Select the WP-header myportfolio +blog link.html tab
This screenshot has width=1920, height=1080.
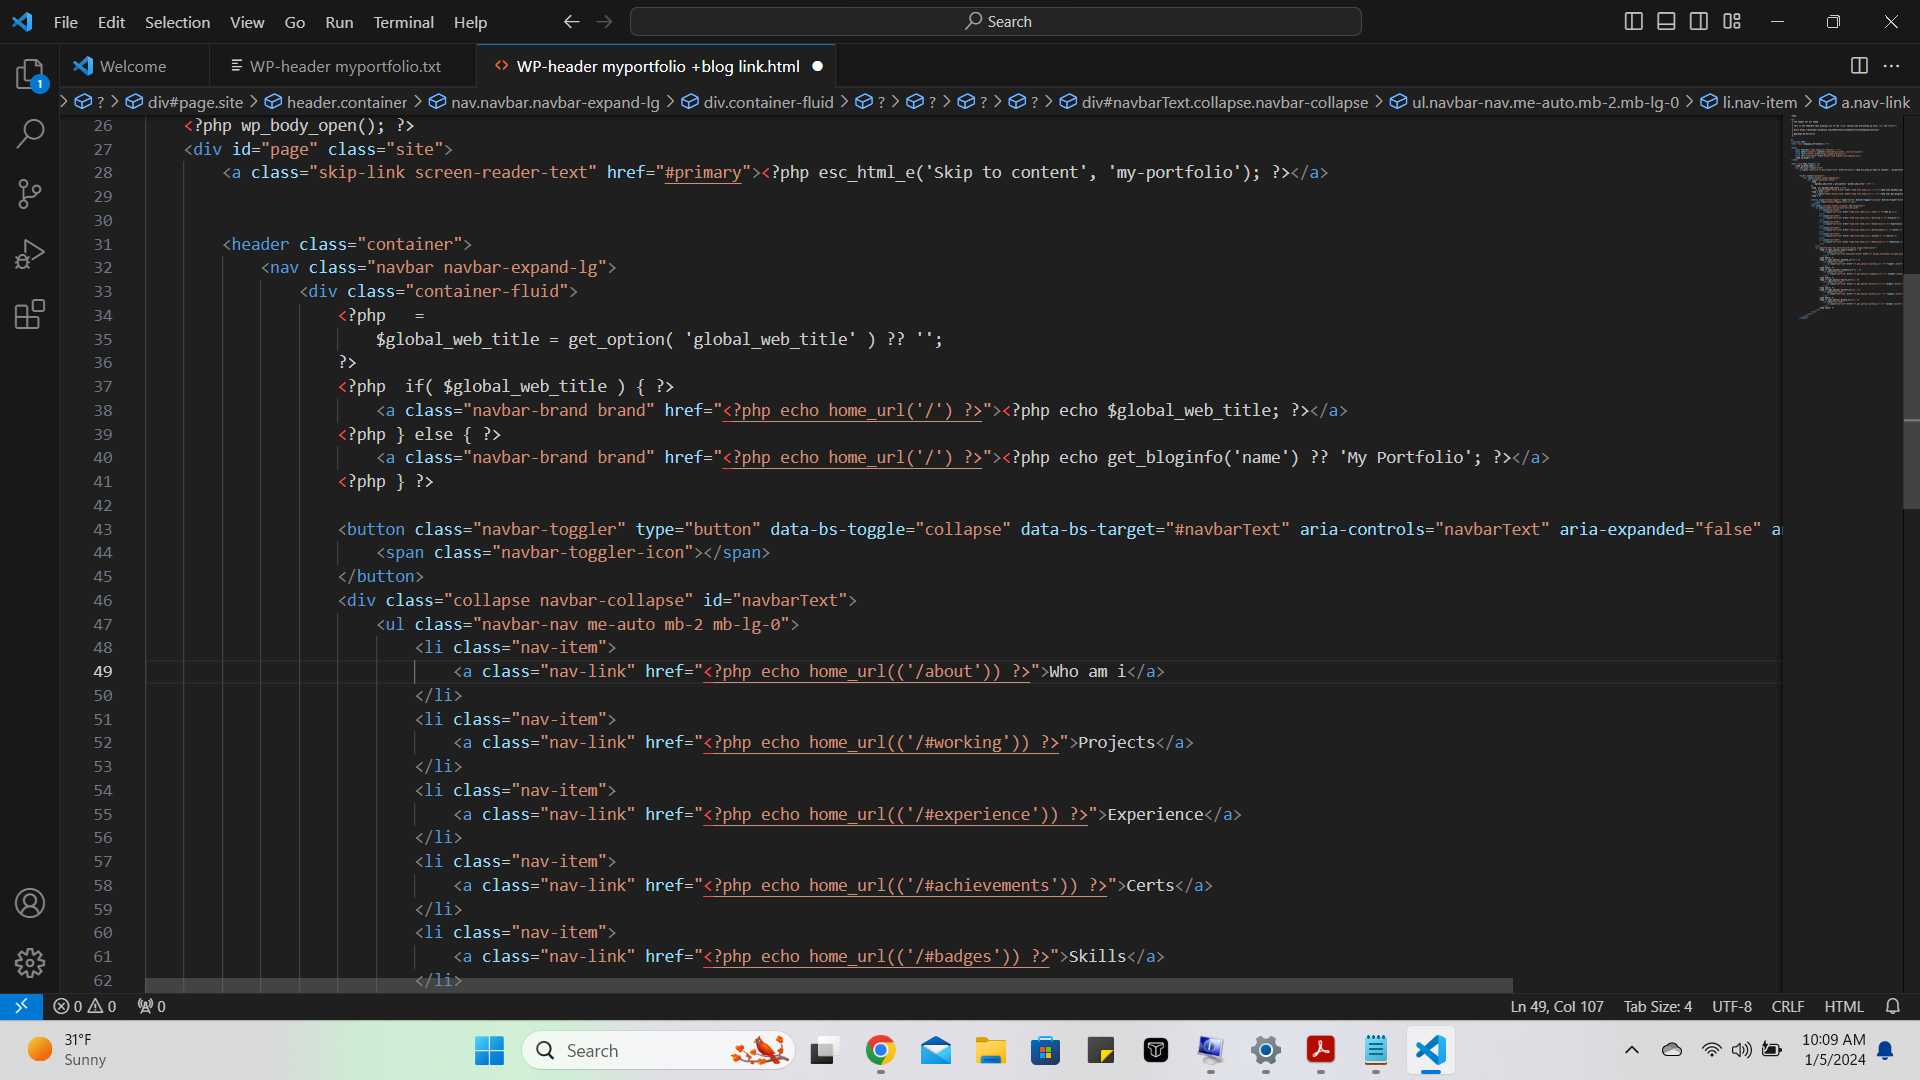(658, 66)
